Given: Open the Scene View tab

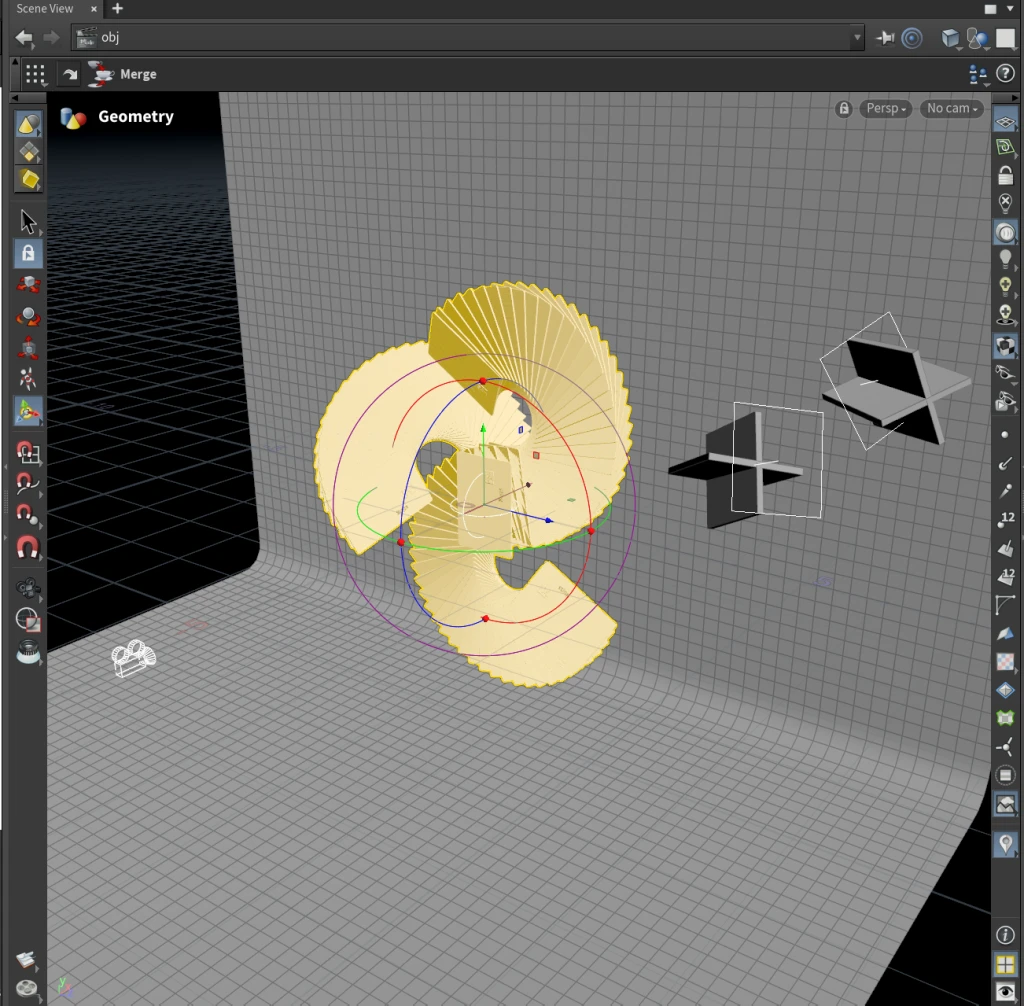Looking at the screenshot, I should [44, 8].
